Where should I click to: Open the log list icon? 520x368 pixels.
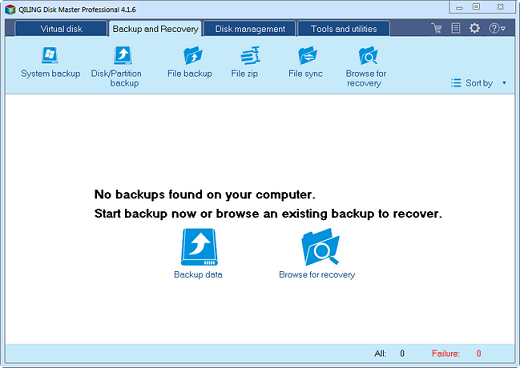(456, 28)
